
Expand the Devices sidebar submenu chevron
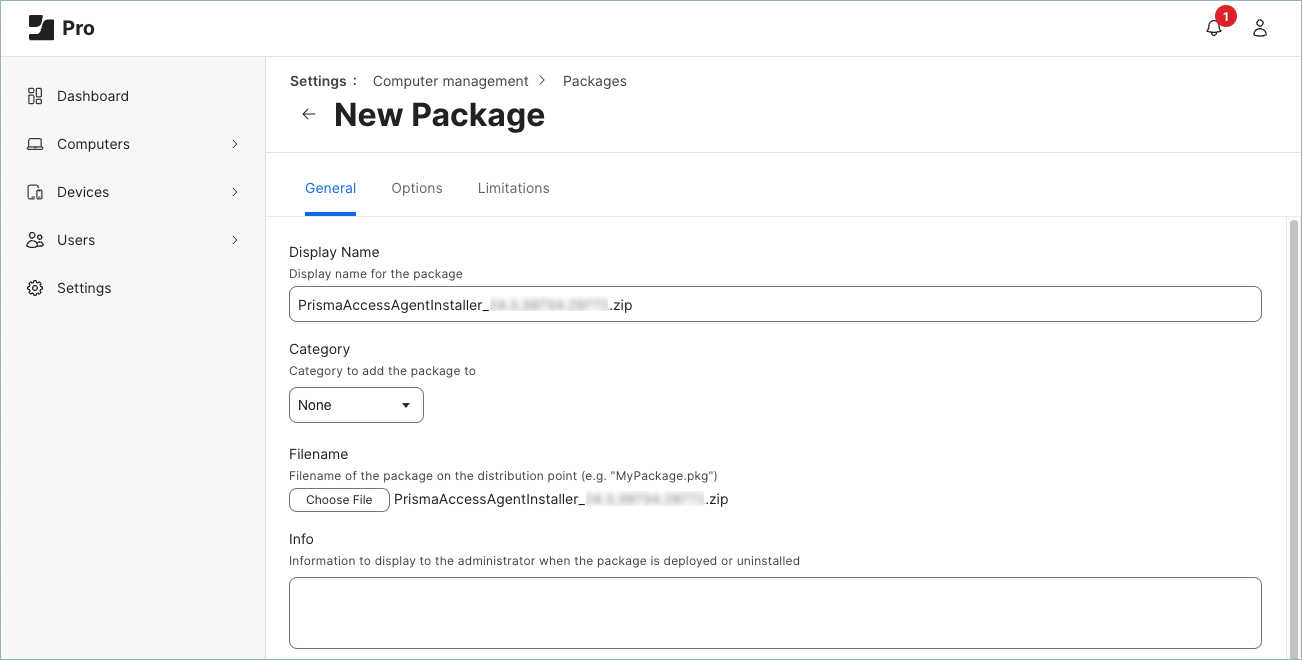click(235, 192)
